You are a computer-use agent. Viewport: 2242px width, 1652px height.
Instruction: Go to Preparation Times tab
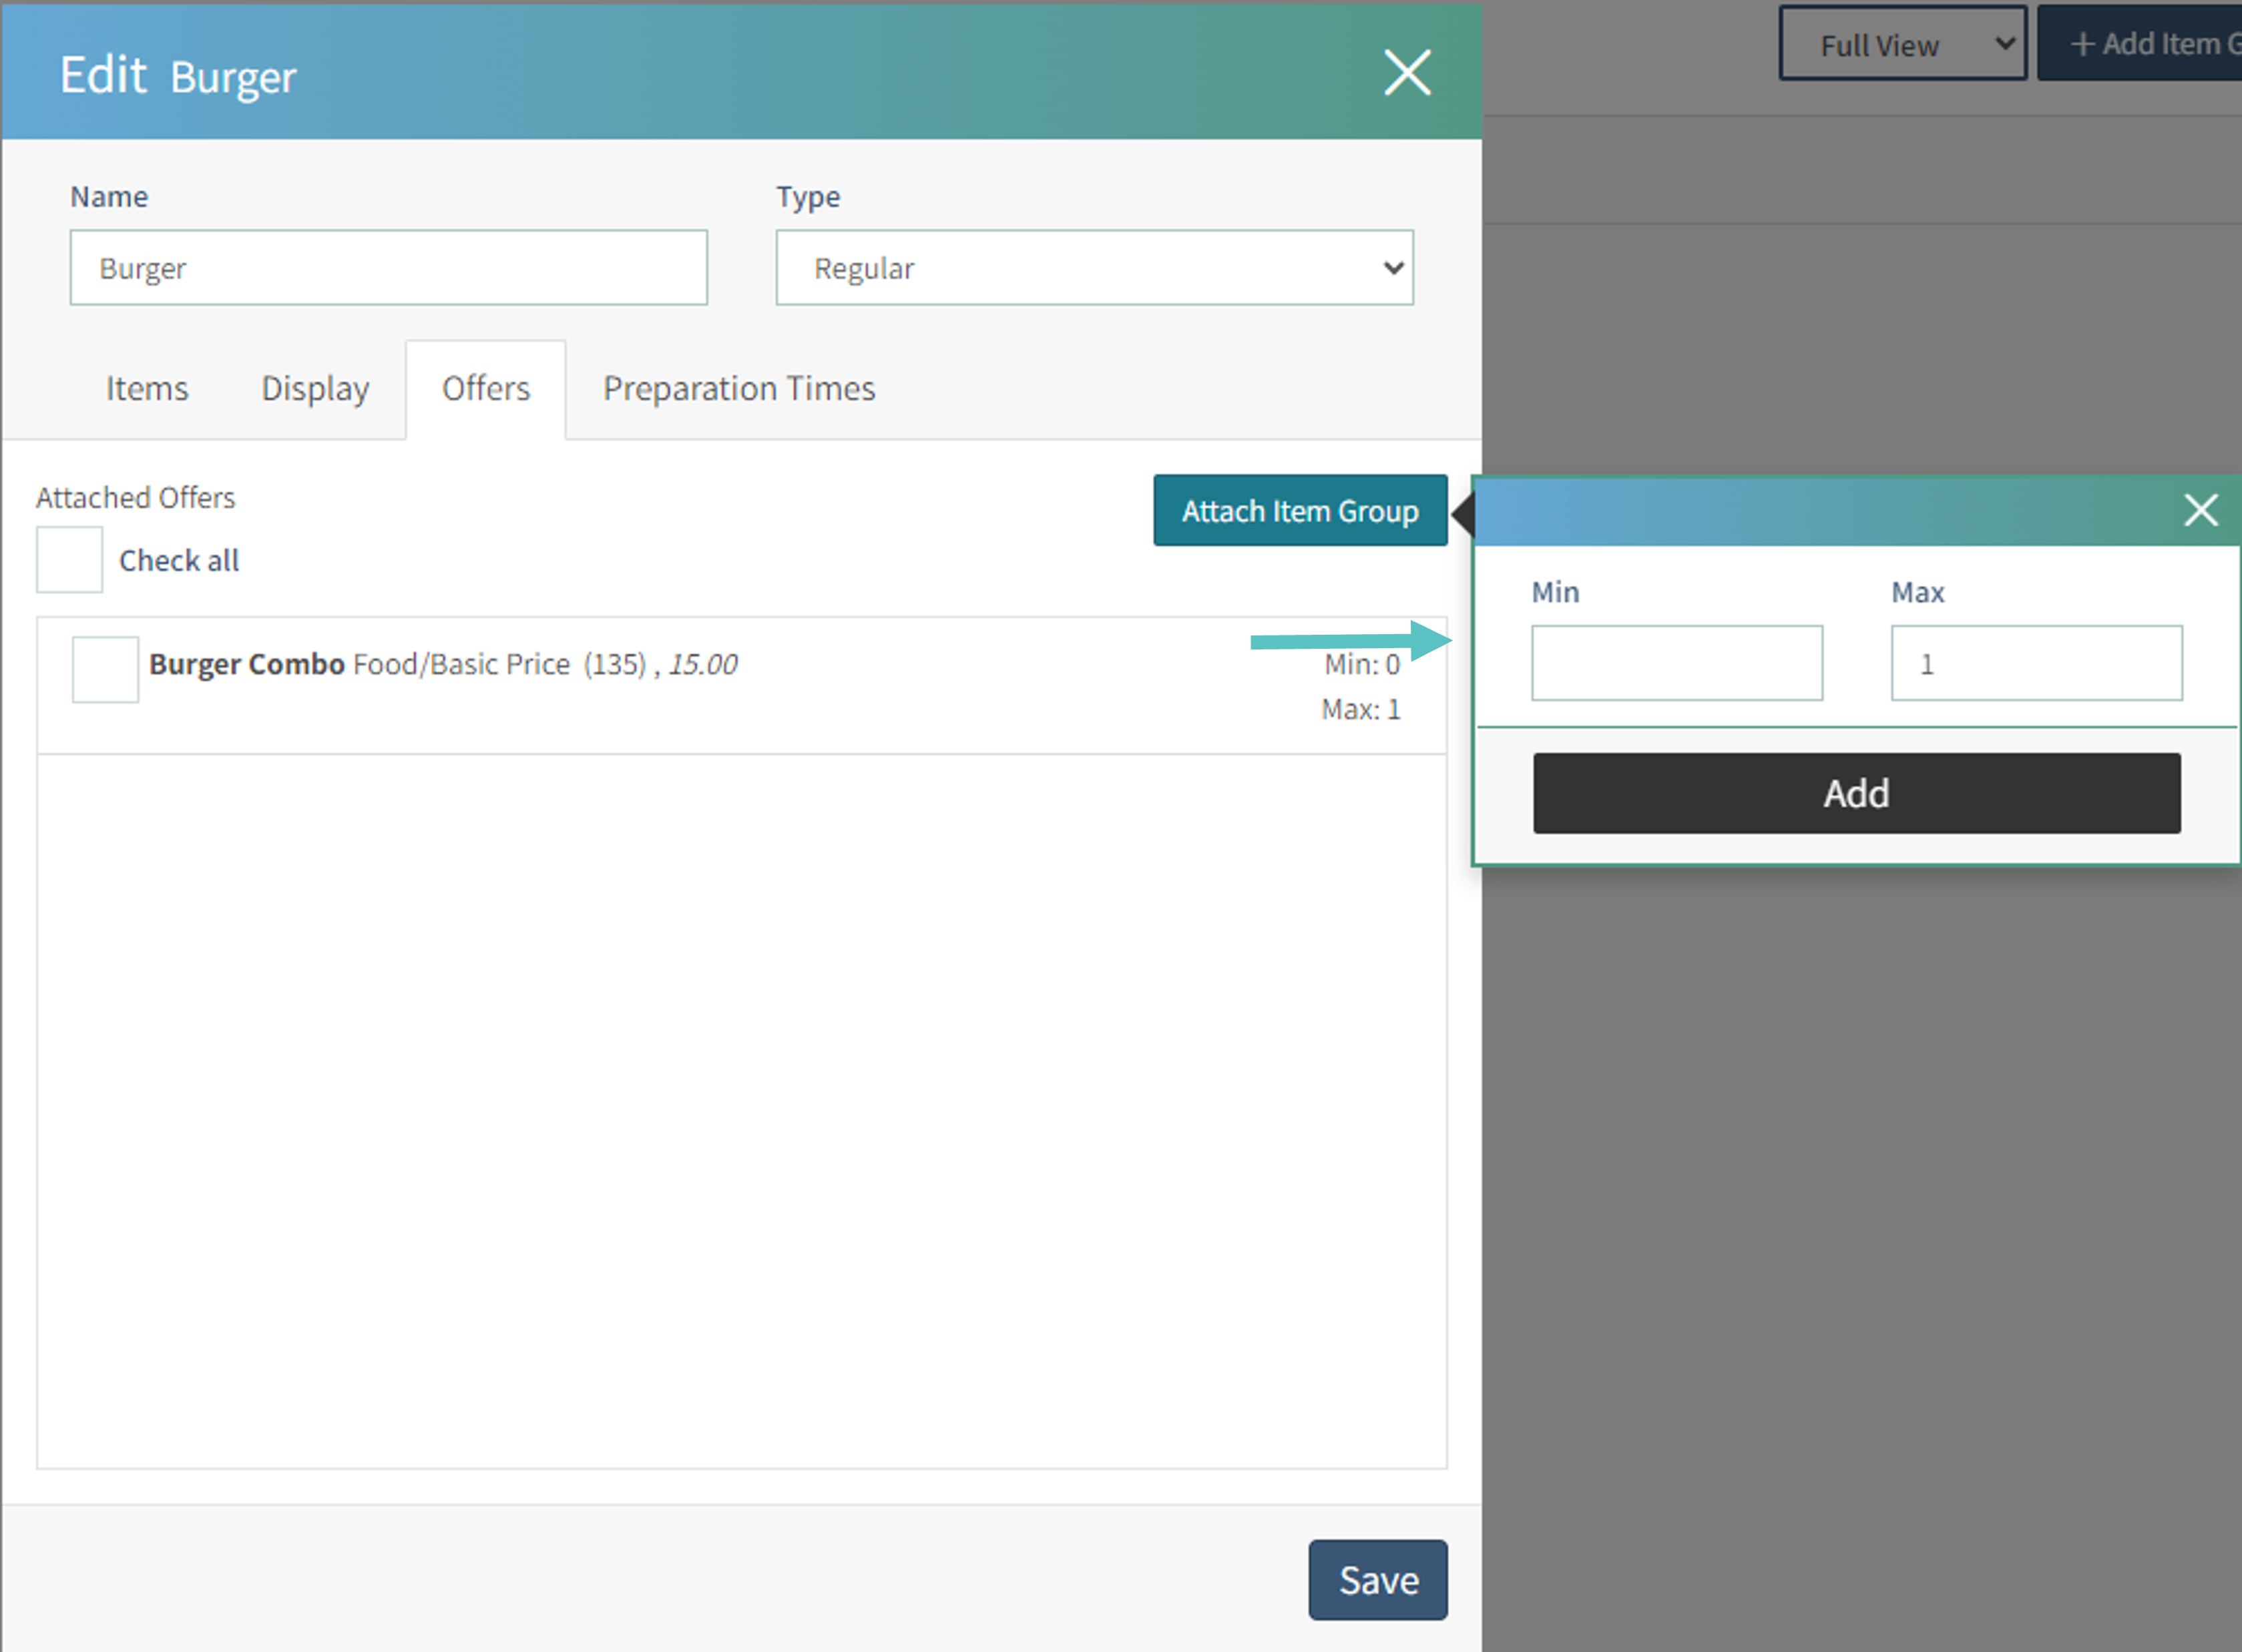click(x=739, y=388)
